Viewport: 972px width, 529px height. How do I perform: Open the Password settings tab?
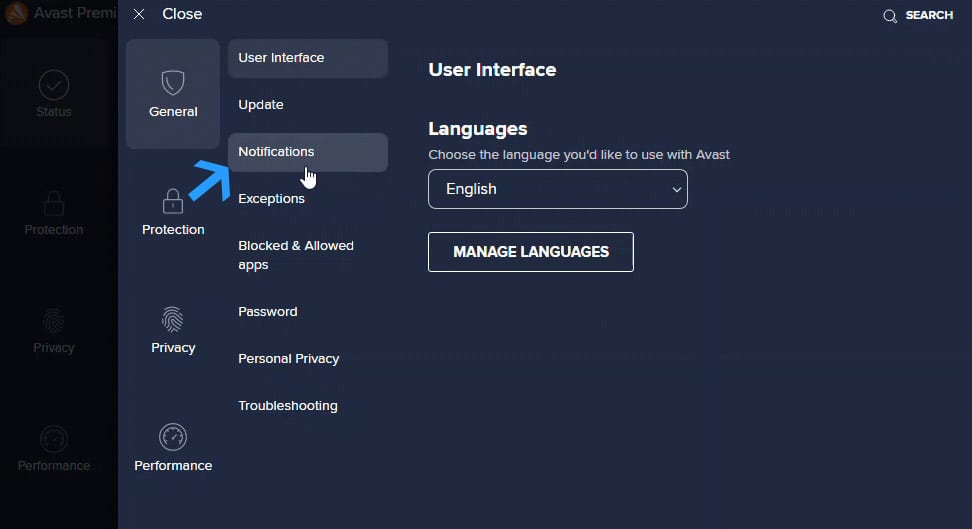[x=308, y=311]
